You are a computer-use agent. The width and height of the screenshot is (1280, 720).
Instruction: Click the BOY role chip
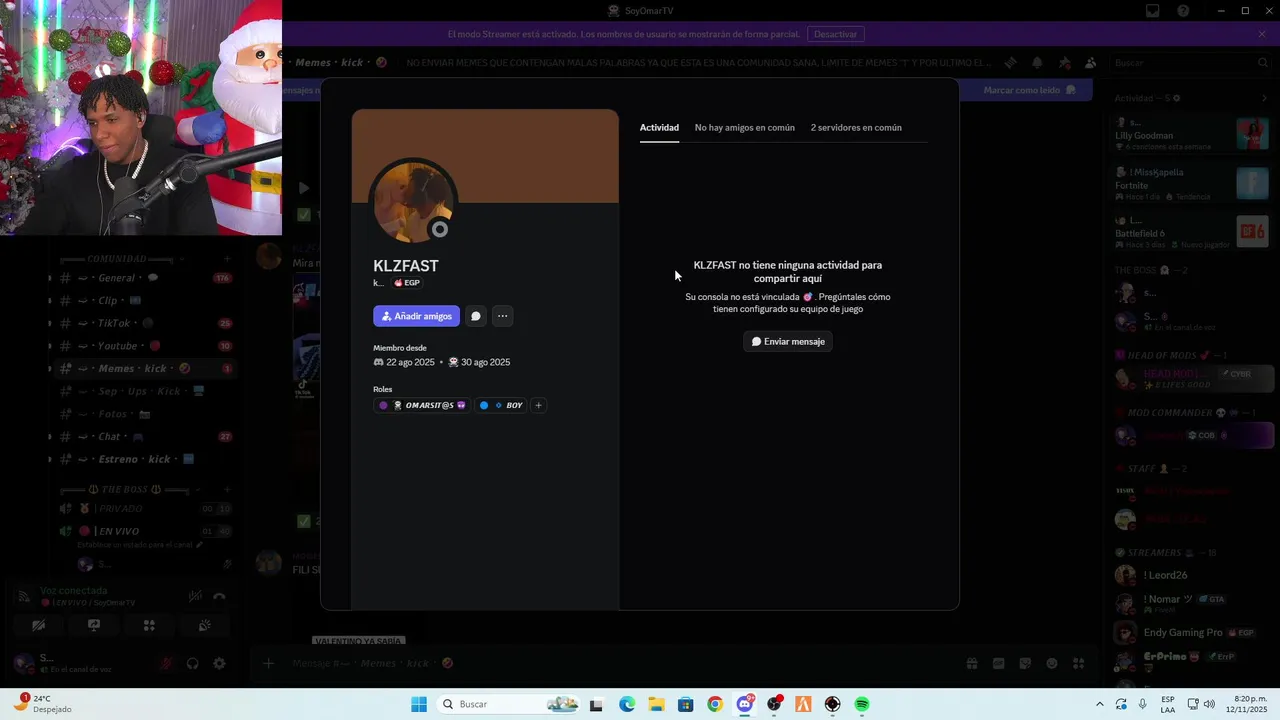click(501, 405)
